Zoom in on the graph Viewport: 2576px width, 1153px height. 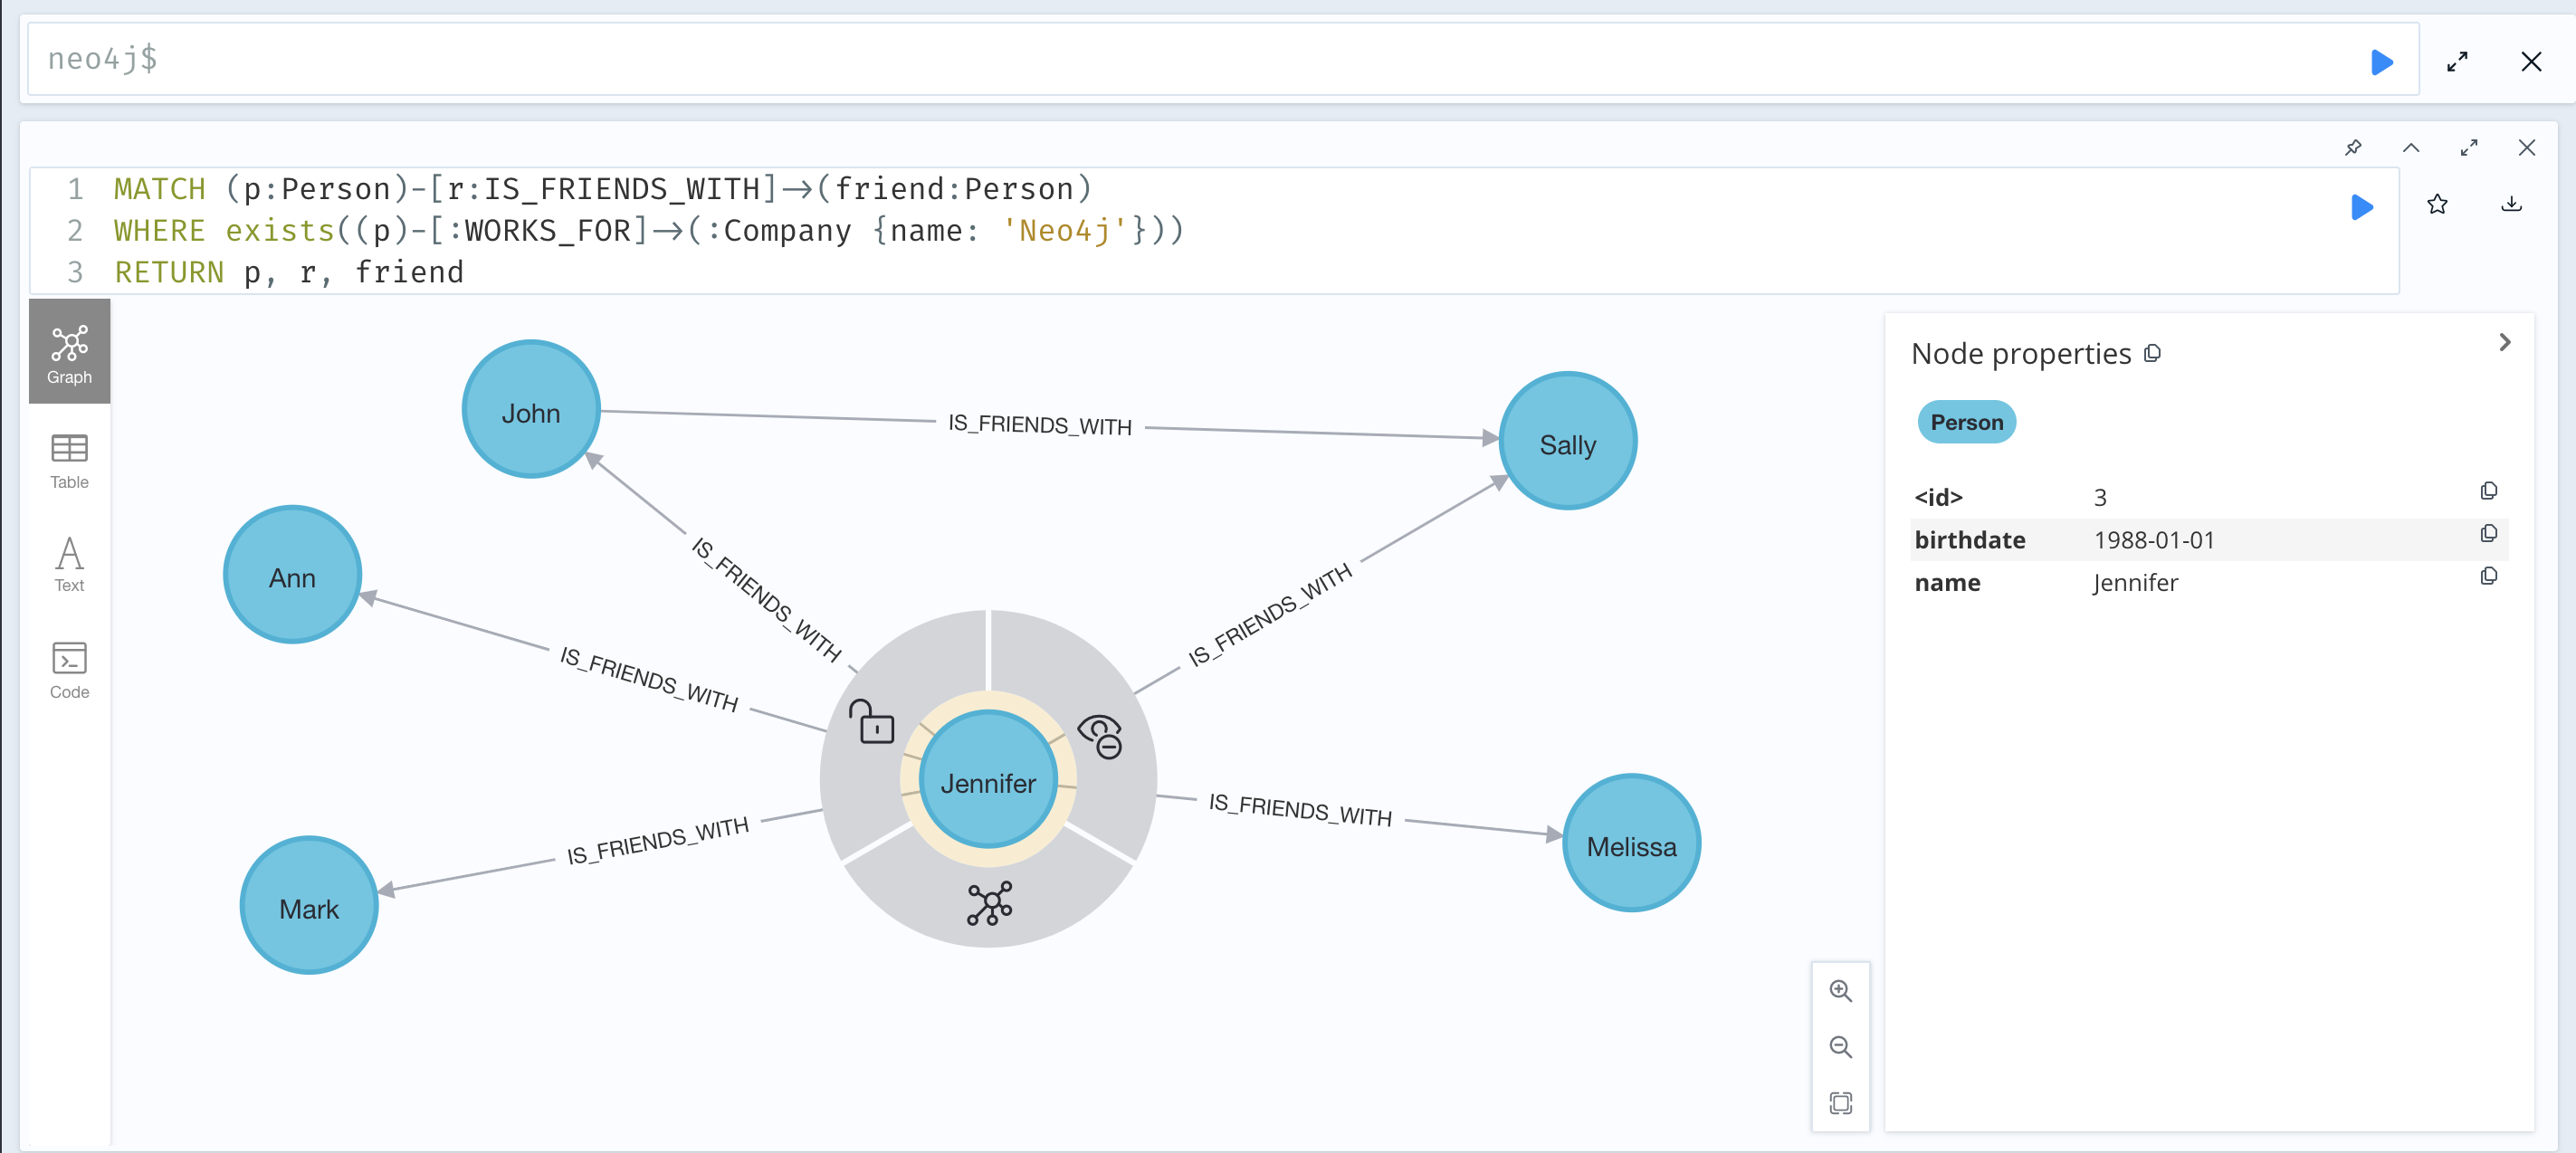pos(1841,991)
